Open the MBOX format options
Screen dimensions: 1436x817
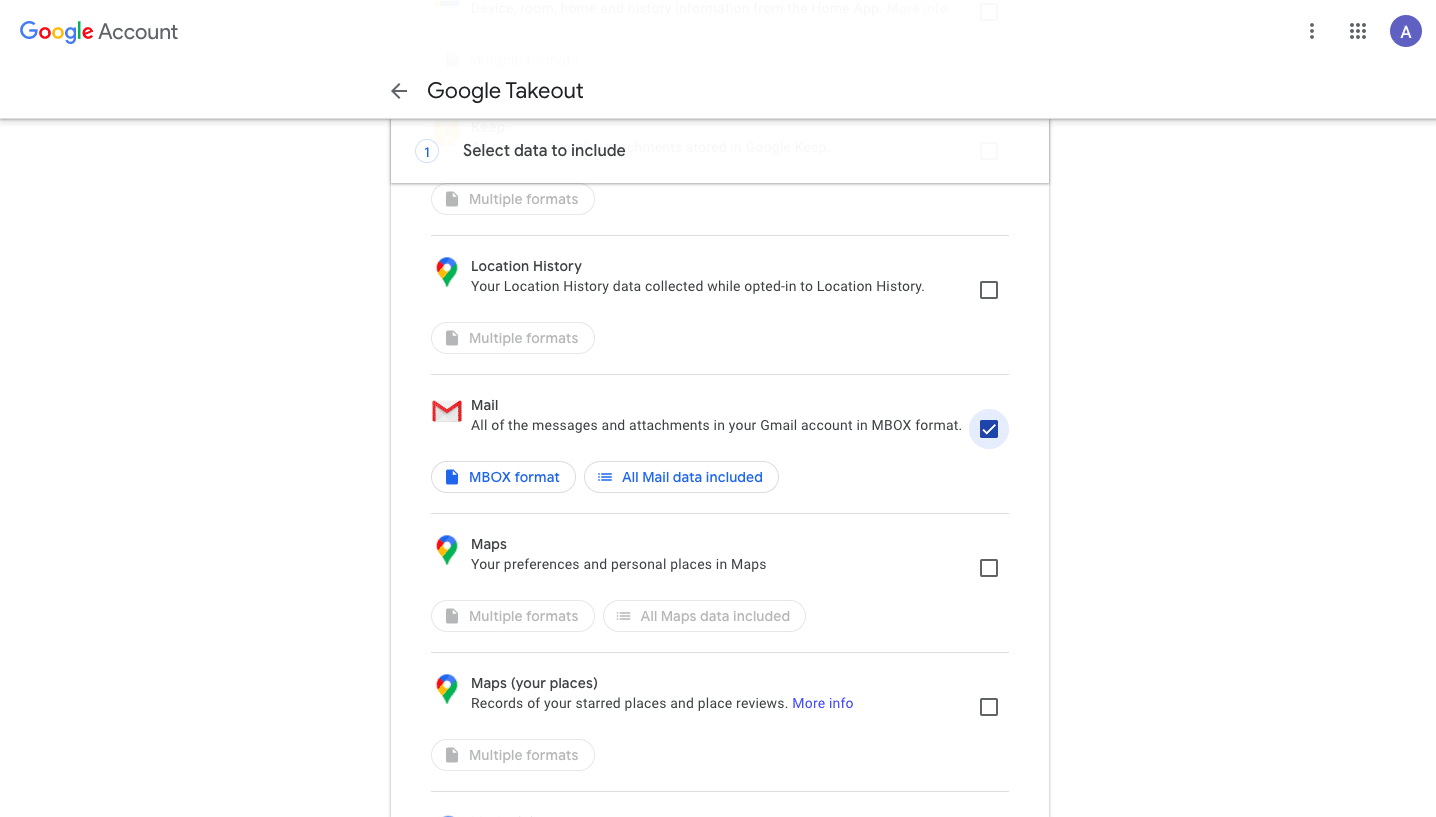point(503,477)
